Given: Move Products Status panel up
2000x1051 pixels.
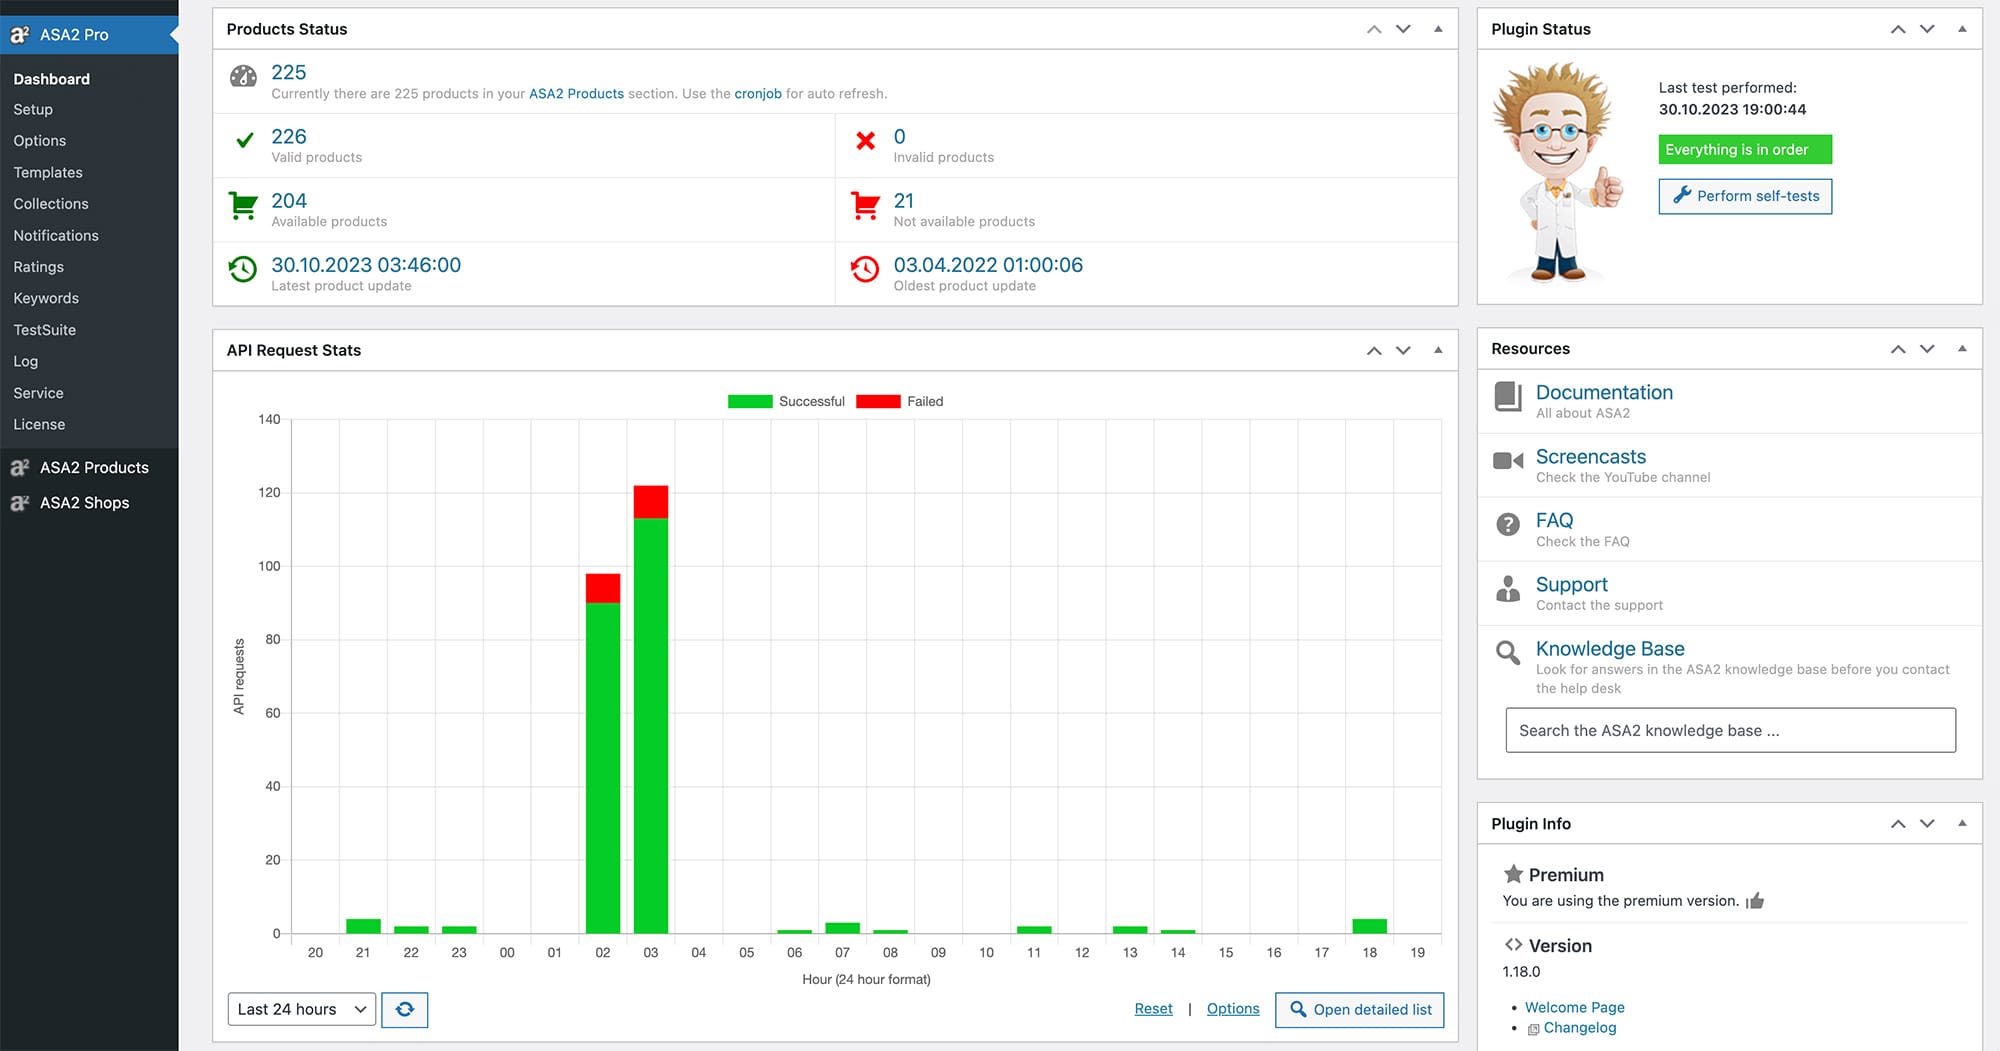Looking at the screenshot, I should (x=1374, y=29).
